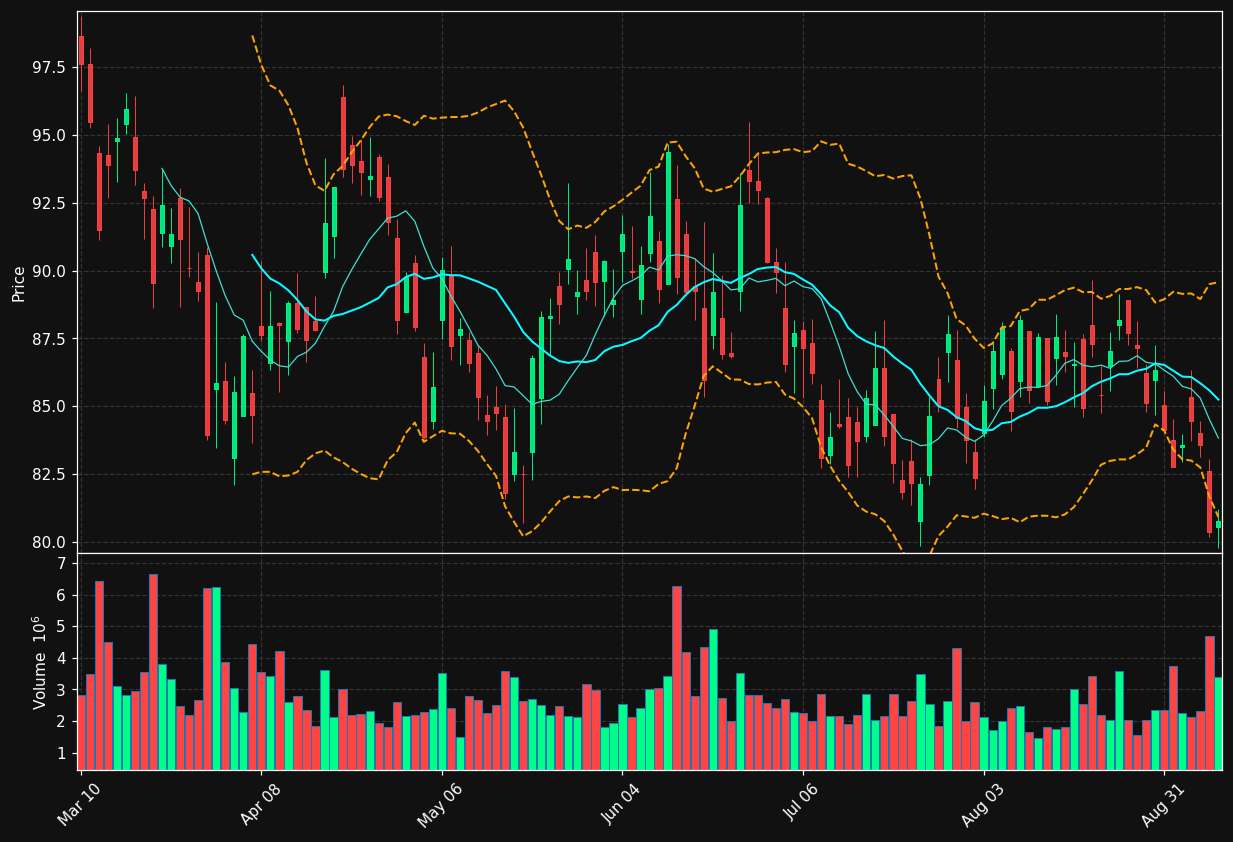
Task: Select the Apr 08 date label
Action: pos(259,804)
